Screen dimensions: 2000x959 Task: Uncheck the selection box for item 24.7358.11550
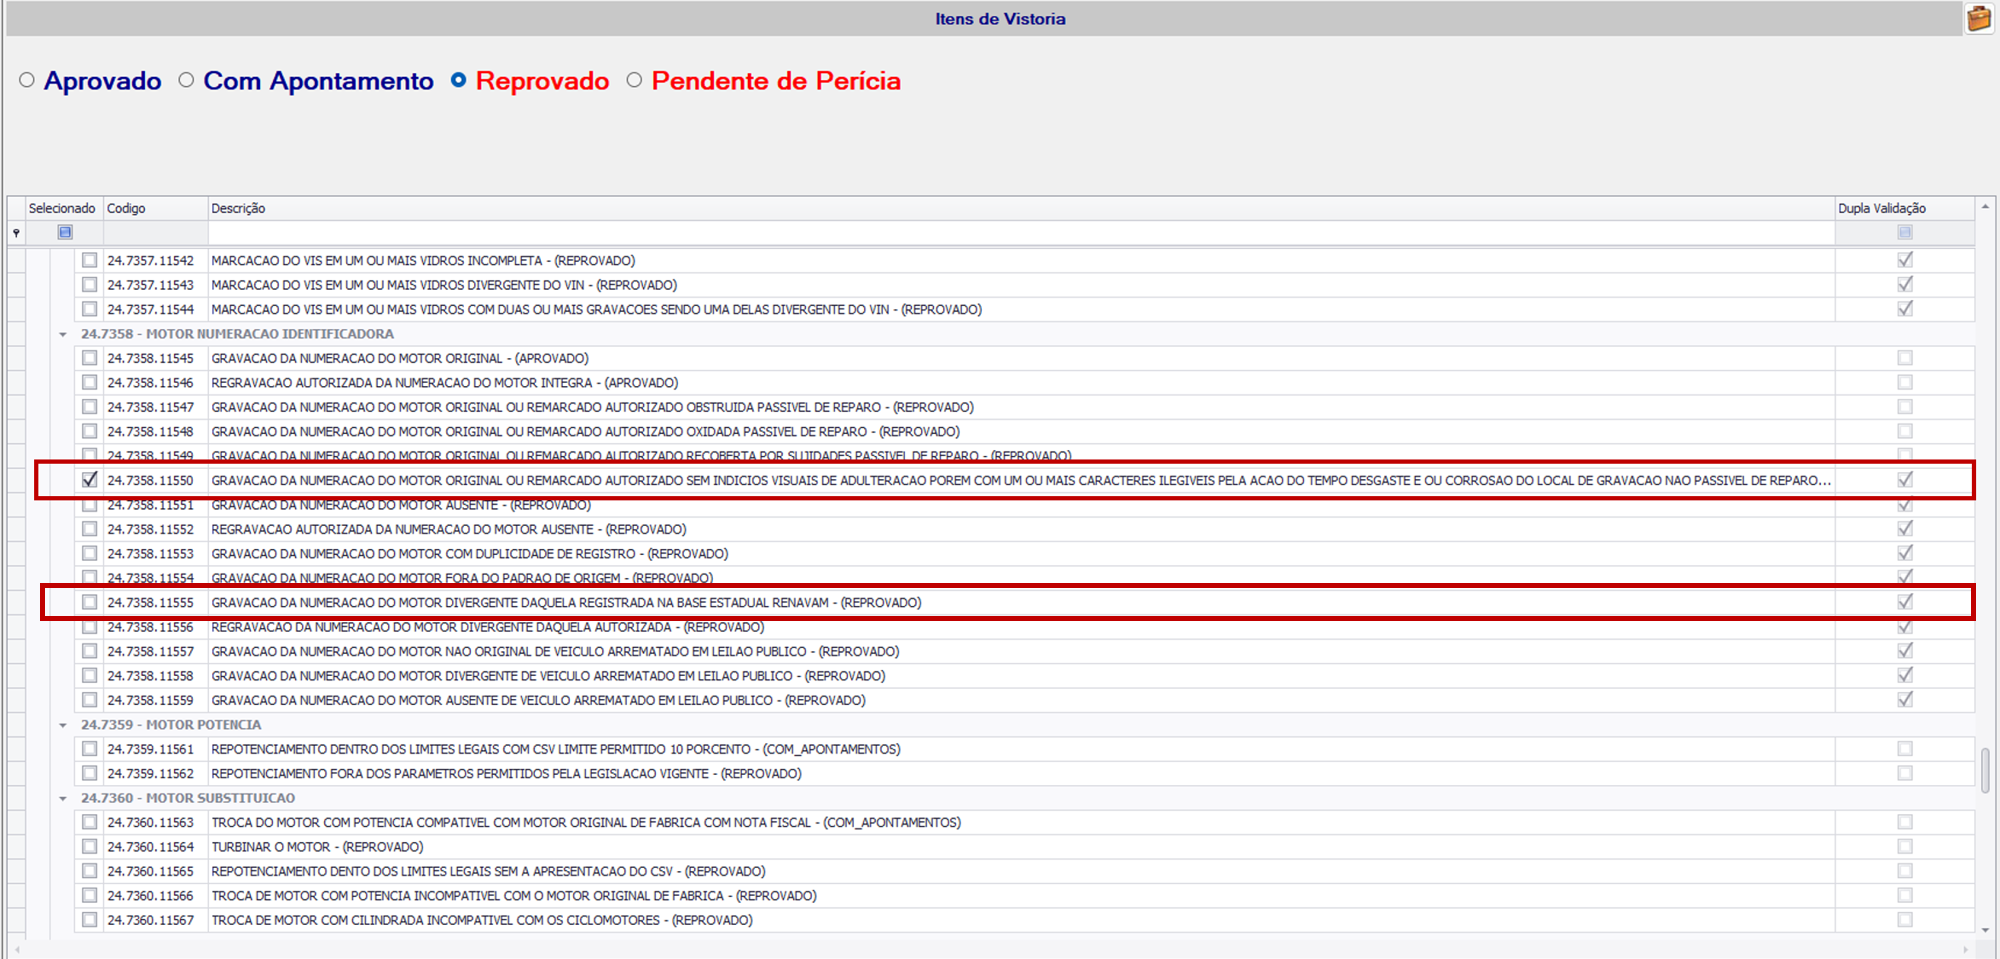pos(90,480)
